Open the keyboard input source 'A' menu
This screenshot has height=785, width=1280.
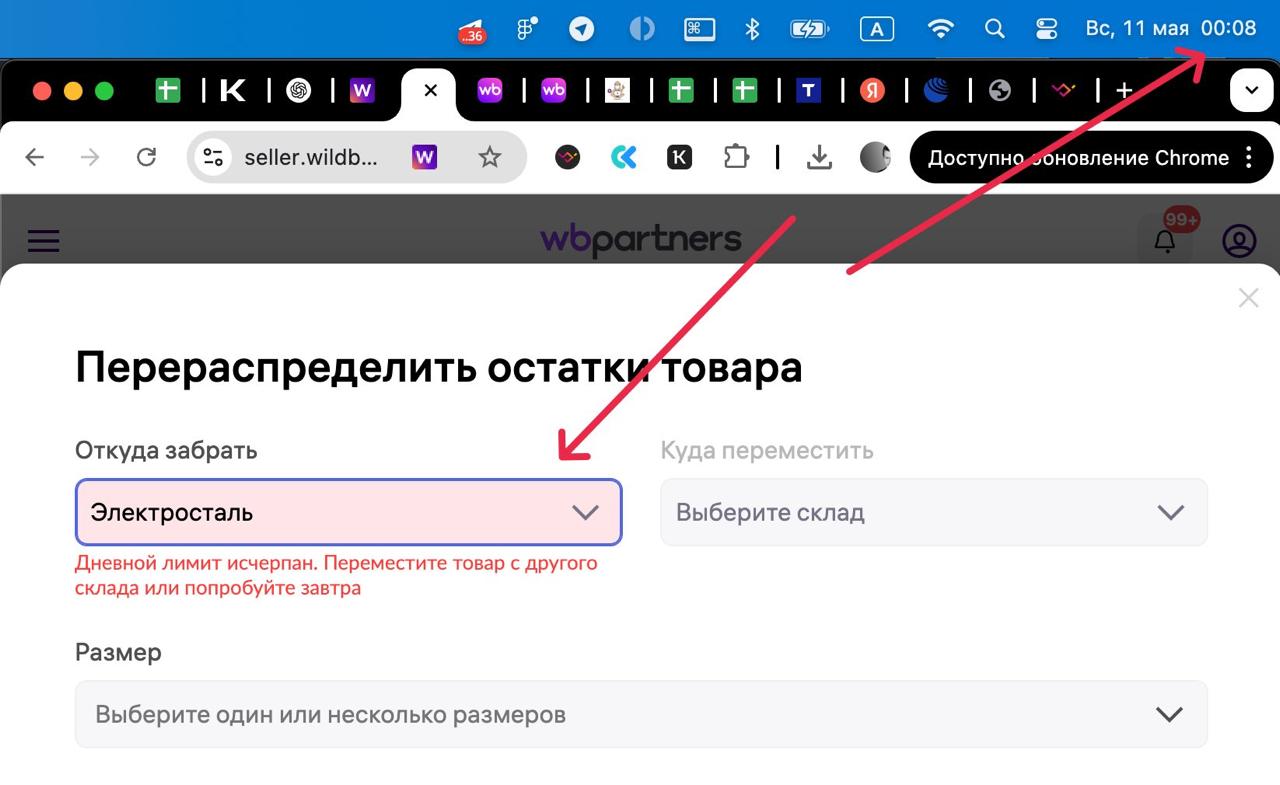pyautogui.click(x=876, y=29)
